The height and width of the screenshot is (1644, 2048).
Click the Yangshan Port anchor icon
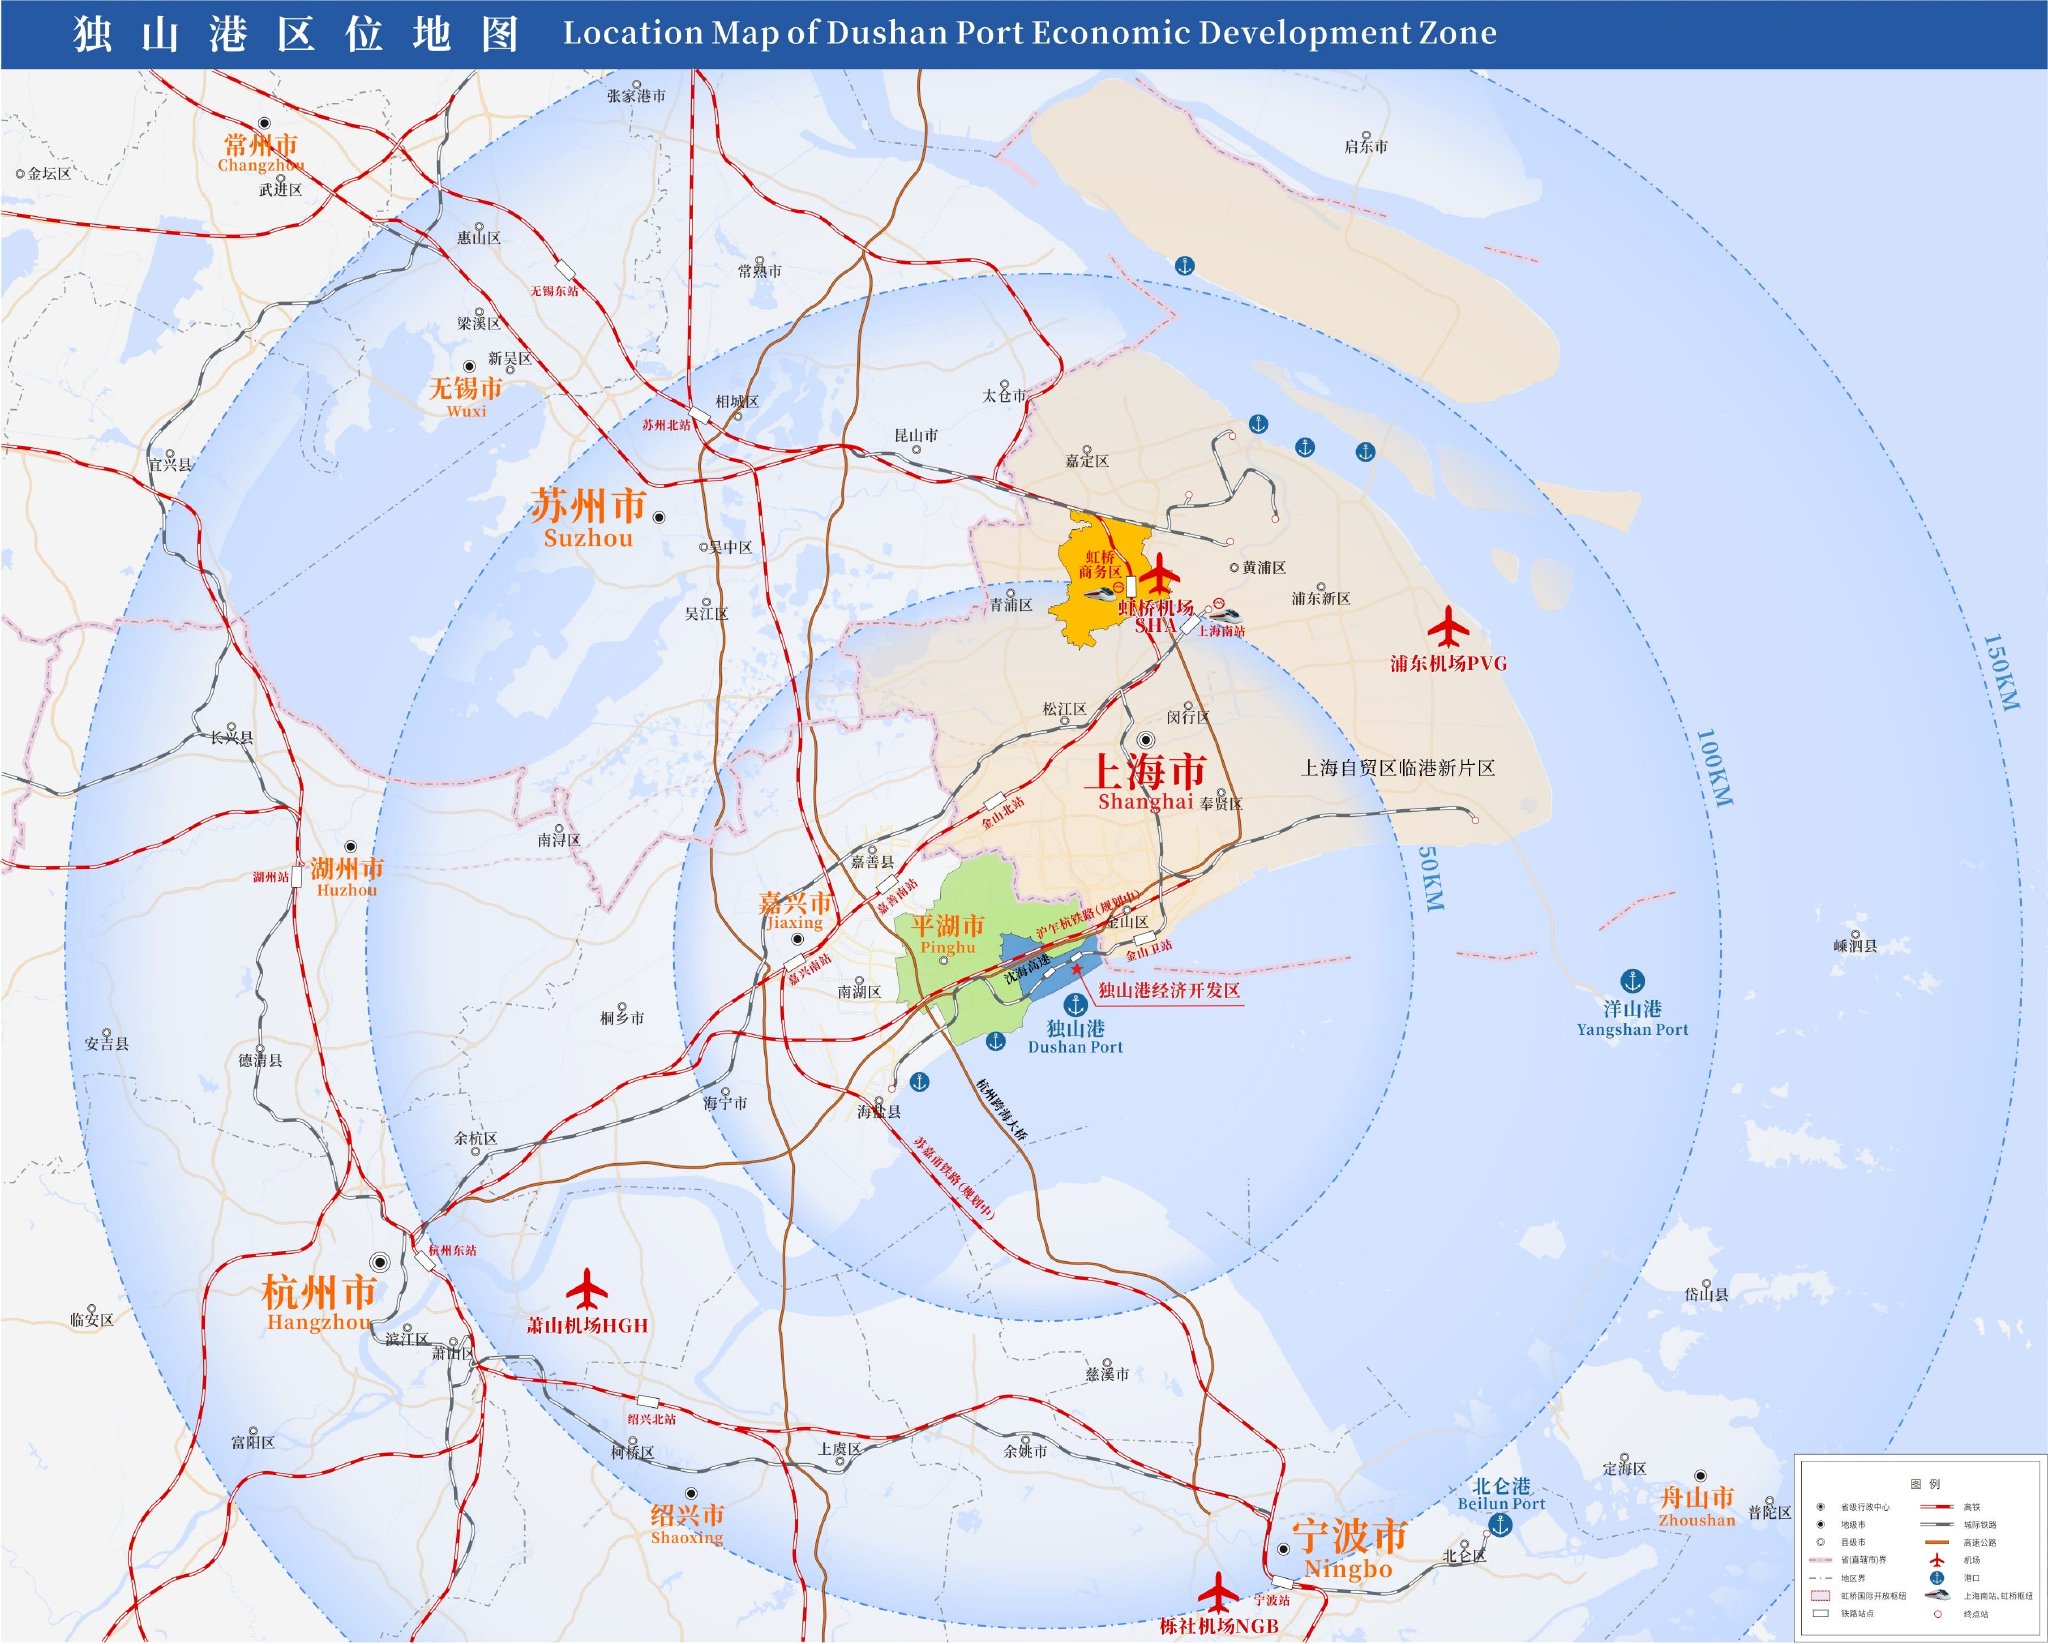coord(1632,981)
